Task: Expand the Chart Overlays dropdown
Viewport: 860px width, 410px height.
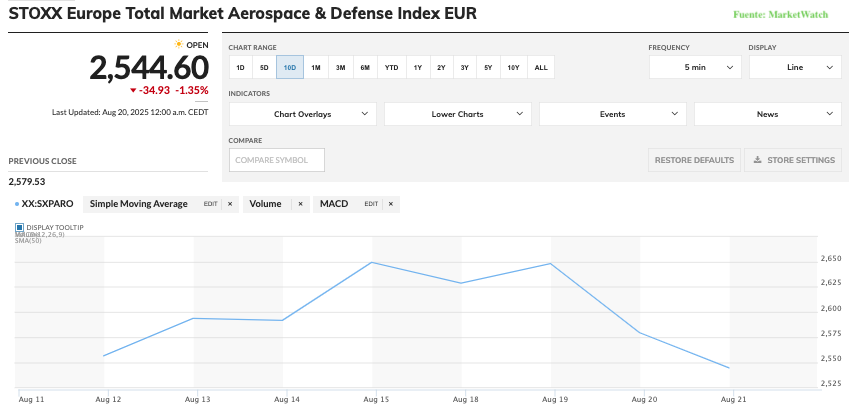Action: coord(302,114)
